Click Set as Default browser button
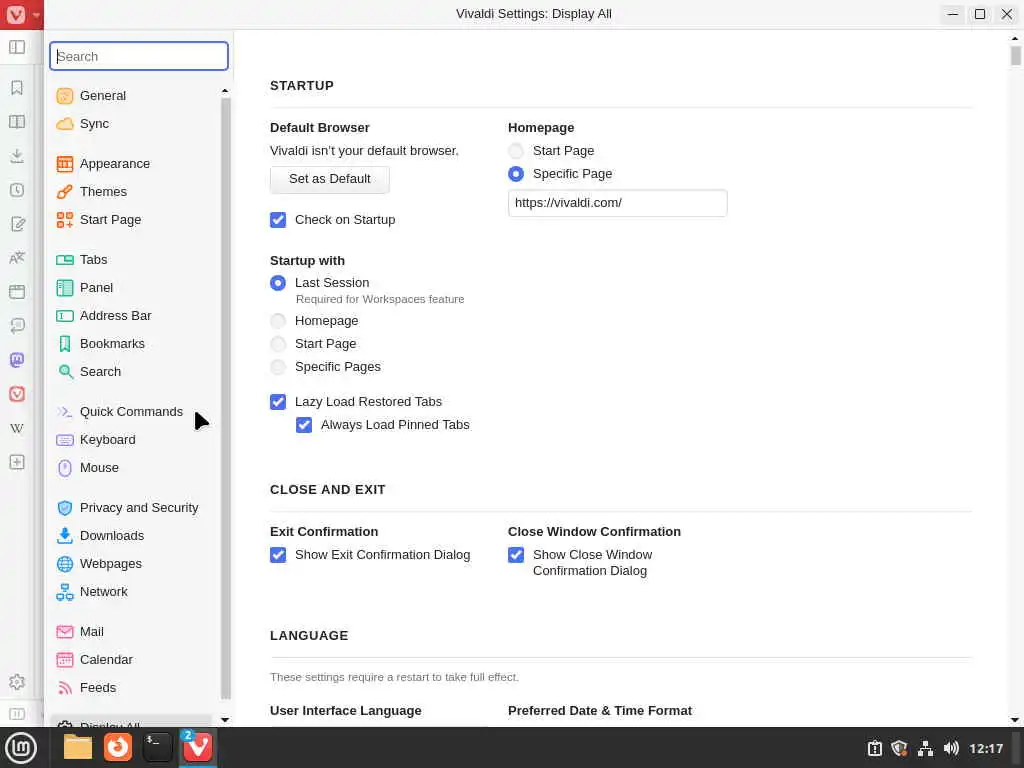The height and width of the screenshot is (768, 1024). point(330,179)
